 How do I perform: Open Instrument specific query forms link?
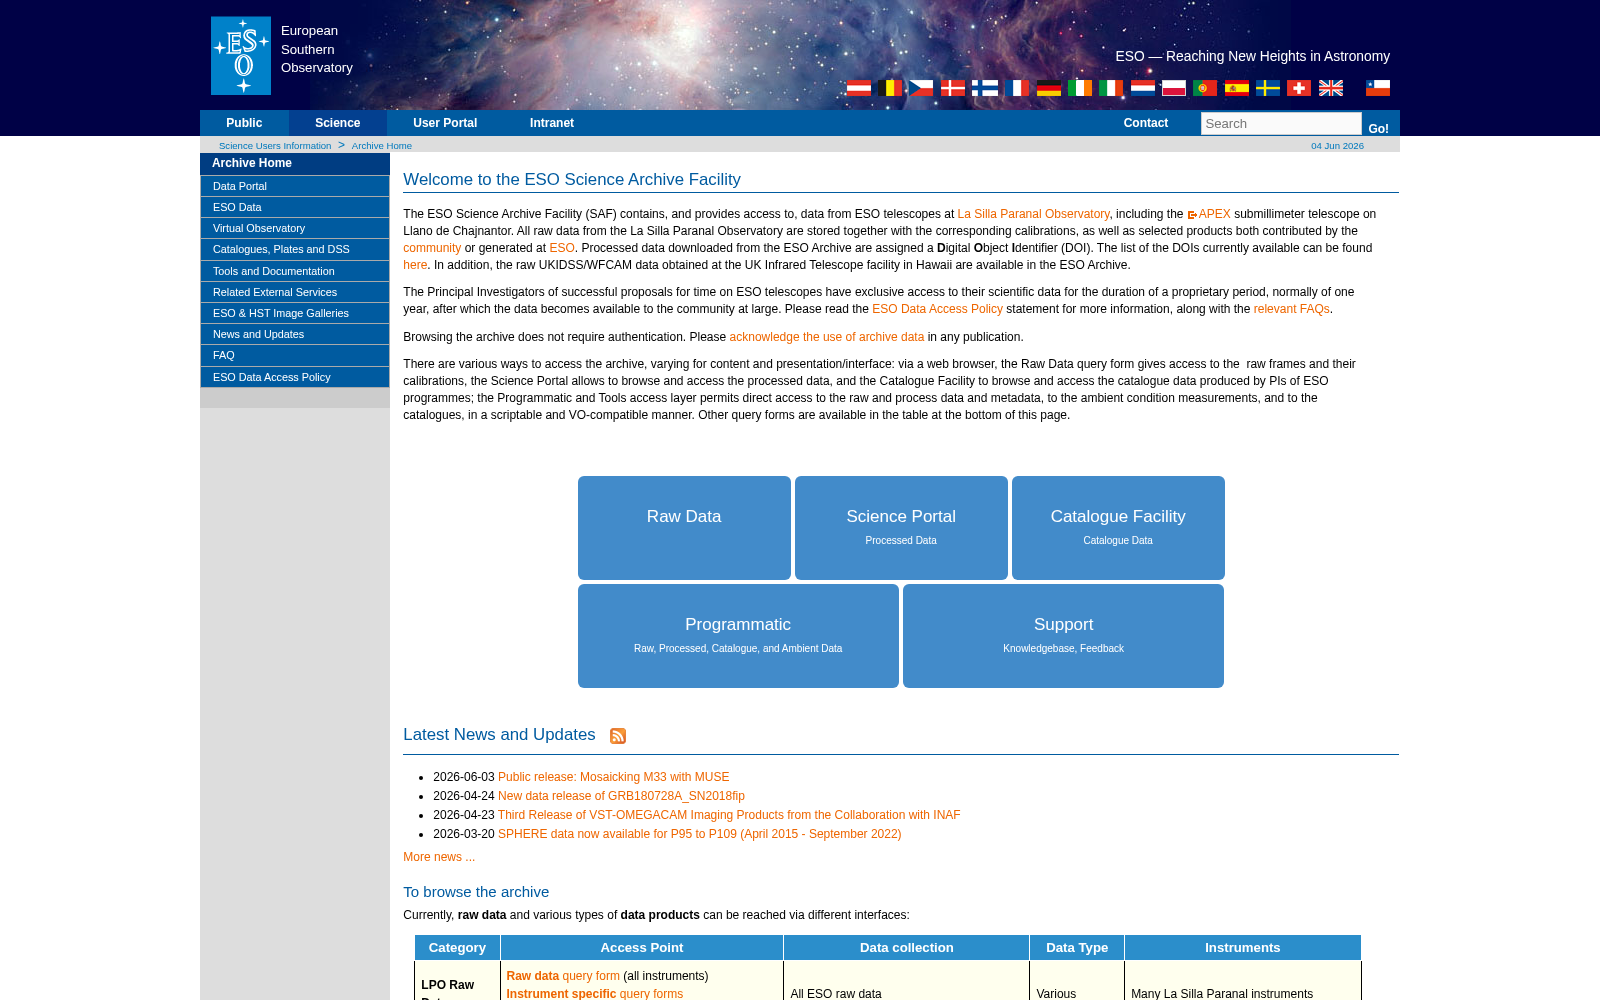pos(595,994)
